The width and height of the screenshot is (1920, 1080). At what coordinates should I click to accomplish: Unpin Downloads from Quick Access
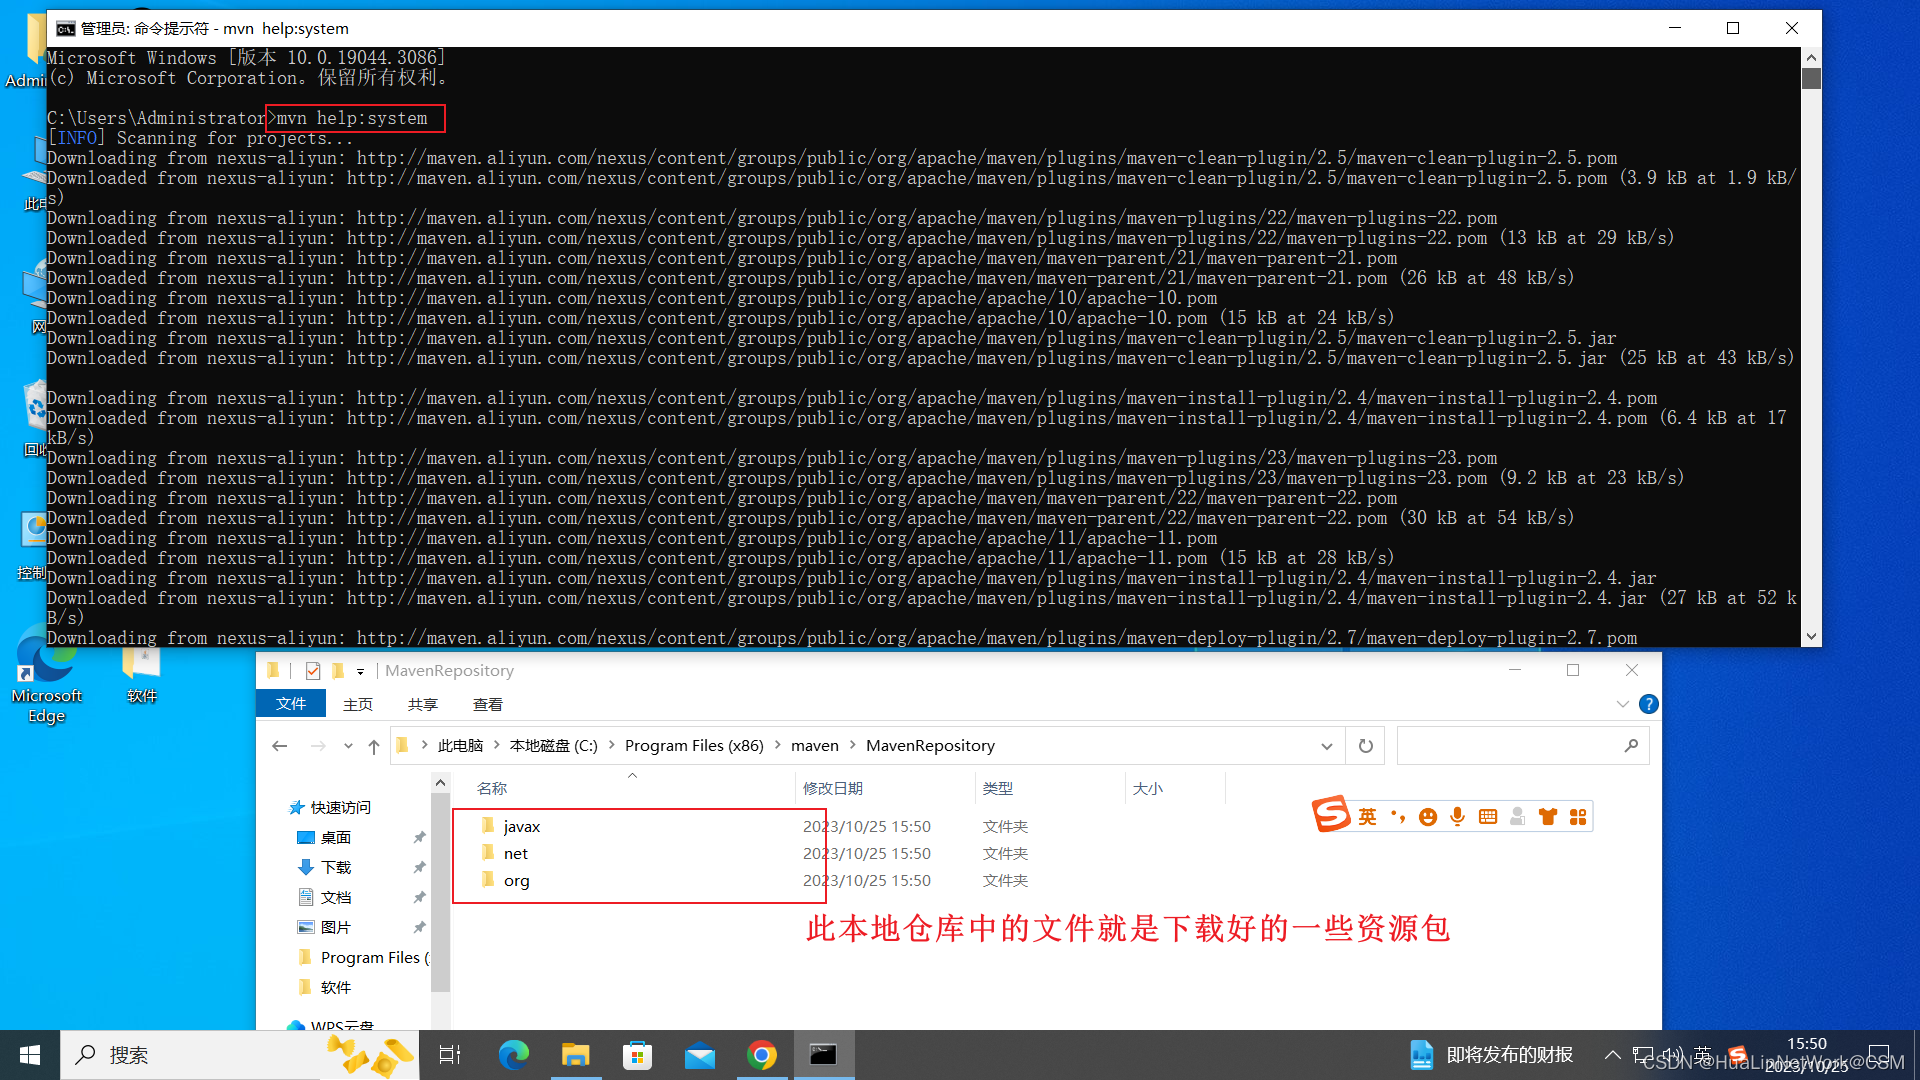[419, 867]
